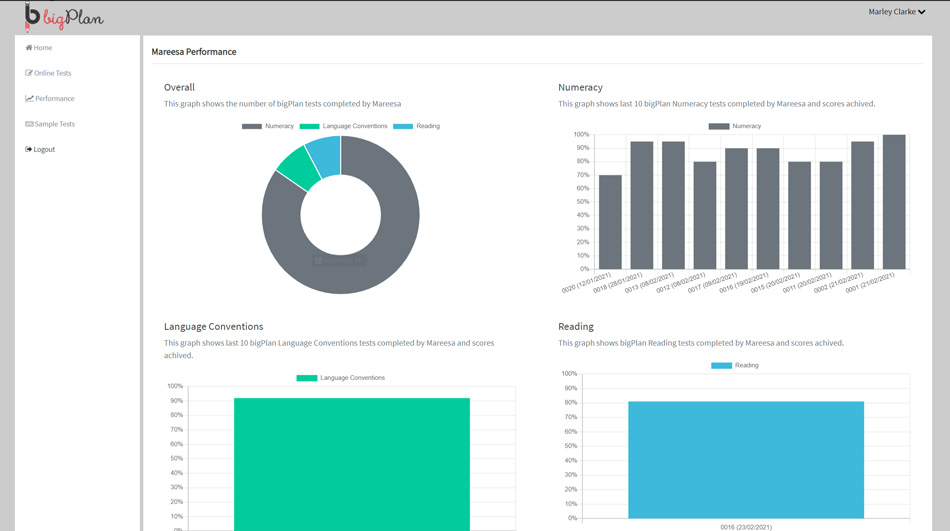Hide the Numeracy series in bar chart legend
This screenshot has width=950, height=531.
(735, 126)
